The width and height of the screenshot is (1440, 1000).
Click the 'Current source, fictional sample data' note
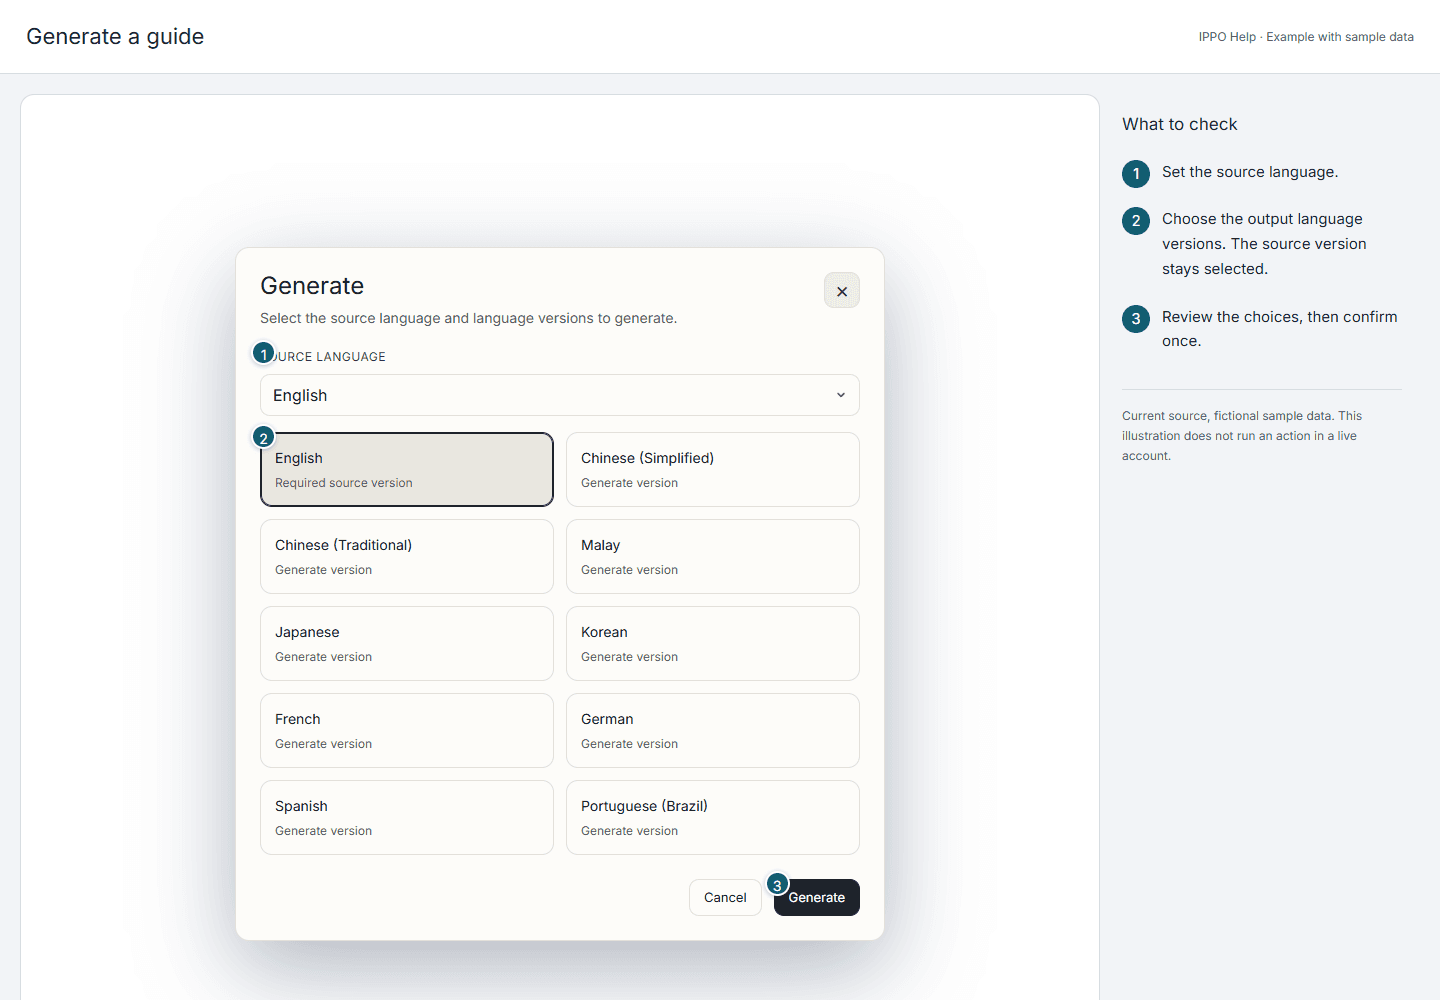1242,436
